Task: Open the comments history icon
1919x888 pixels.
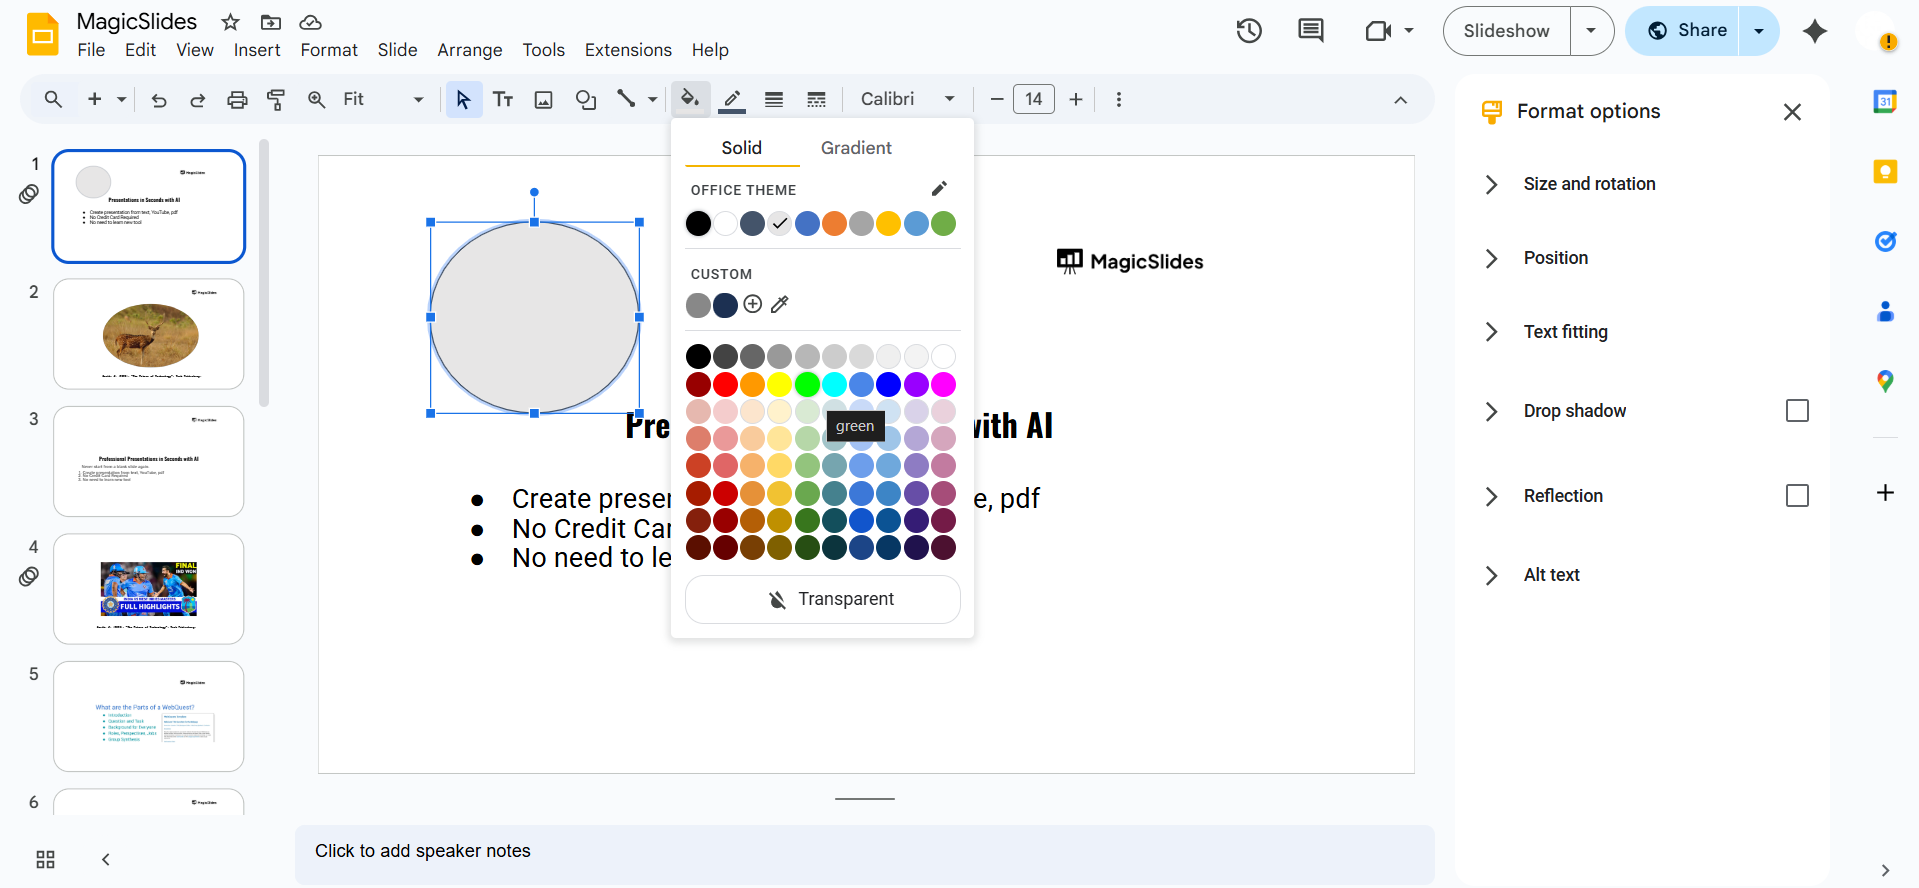Action: pos(1310,31)
